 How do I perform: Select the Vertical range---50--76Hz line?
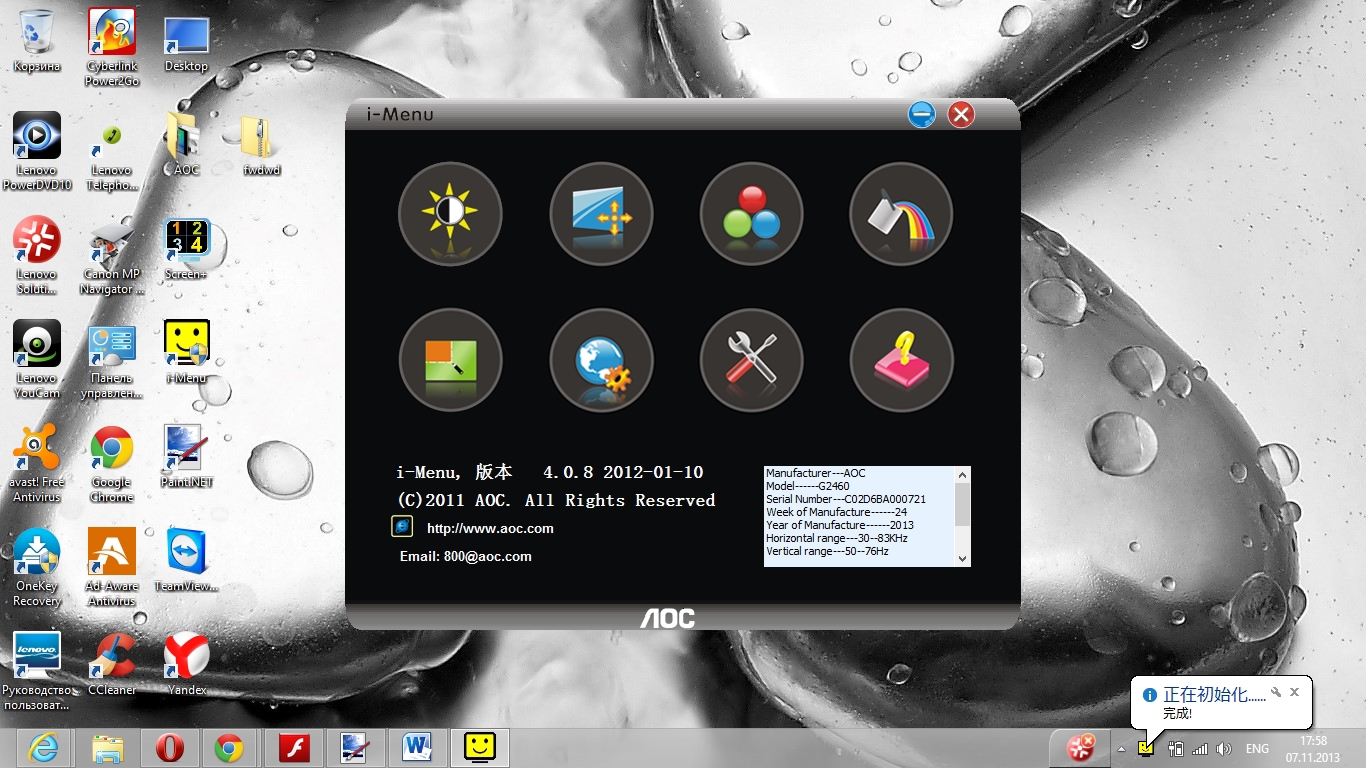(x=827, y=551)
